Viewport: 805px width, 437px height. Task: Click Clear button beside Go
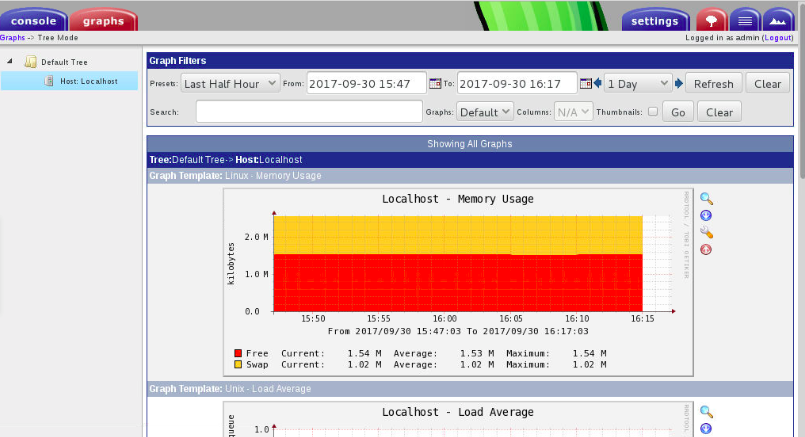719,112
